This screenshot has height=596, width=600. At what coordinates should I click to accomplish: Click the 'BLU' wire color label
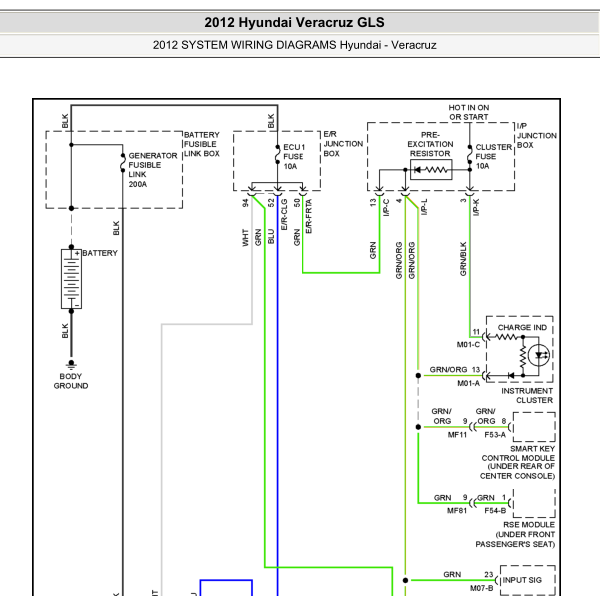(x=271, y=236)
